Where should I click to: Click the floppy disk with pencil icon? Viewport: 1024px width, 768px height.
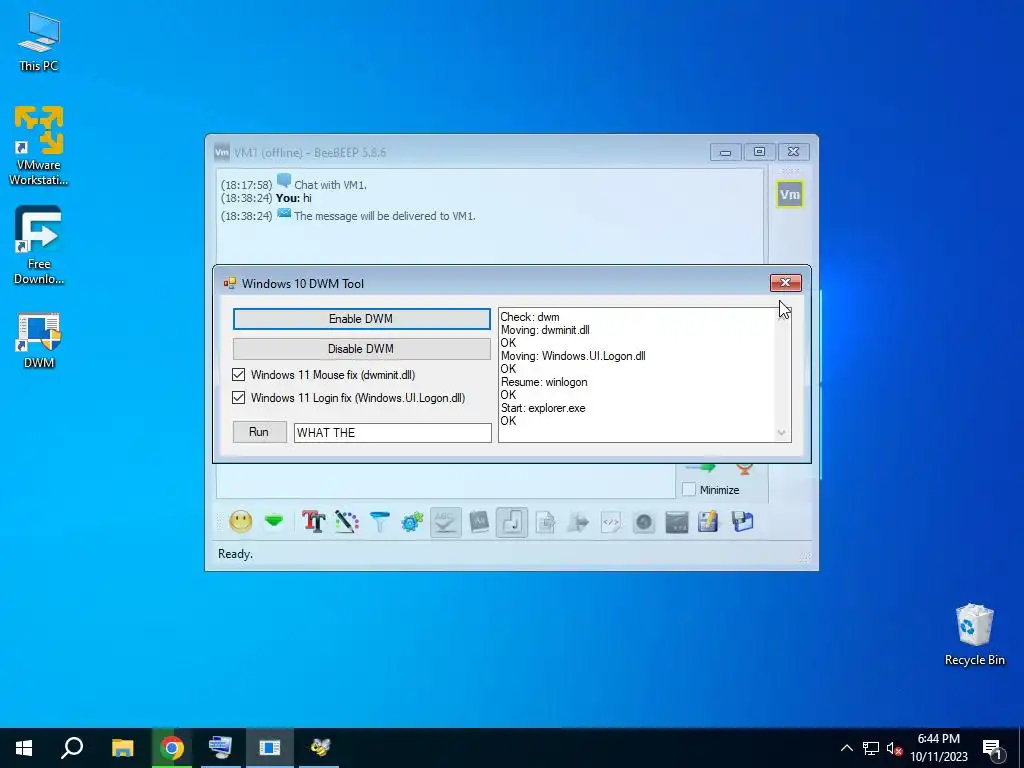tap(708, 522)
